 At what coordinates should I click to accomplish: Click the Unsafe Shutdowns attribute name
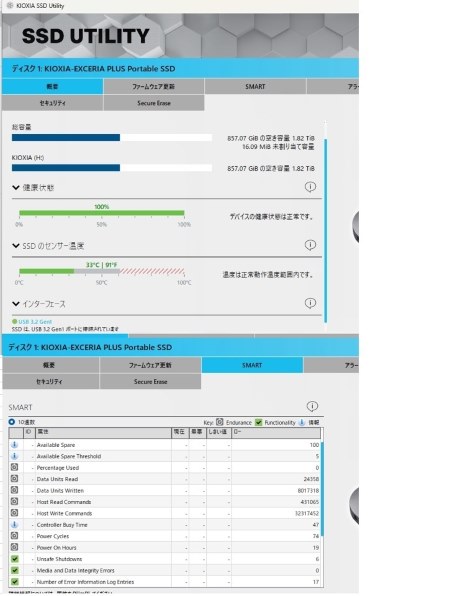tap(59, 559)
